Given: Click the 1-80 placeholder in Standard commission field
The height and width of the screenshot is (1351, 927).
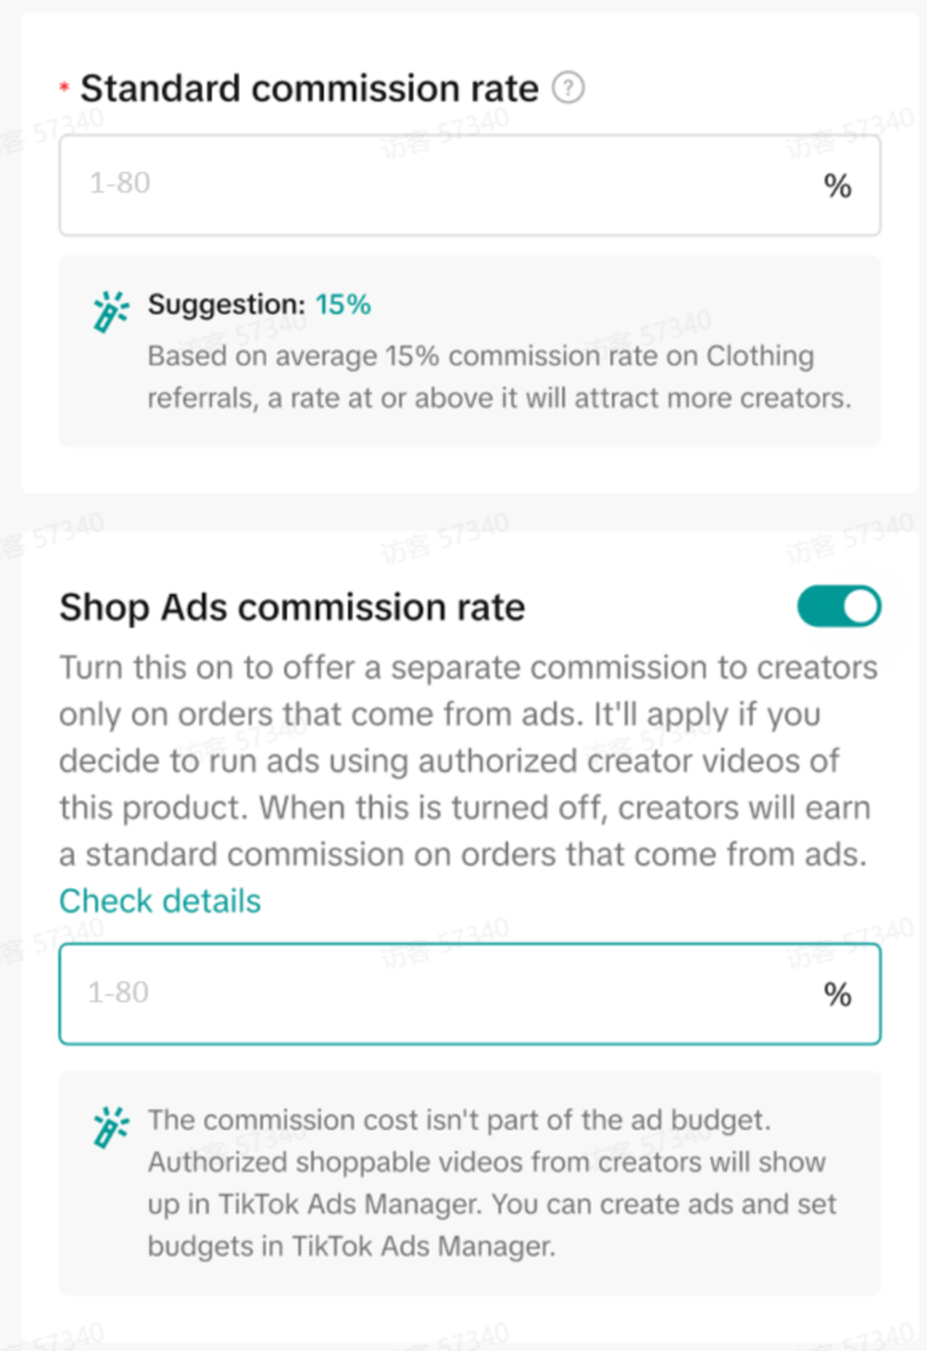Looking at the screenshot, I should pyautogui.click(x=120, y=183).
